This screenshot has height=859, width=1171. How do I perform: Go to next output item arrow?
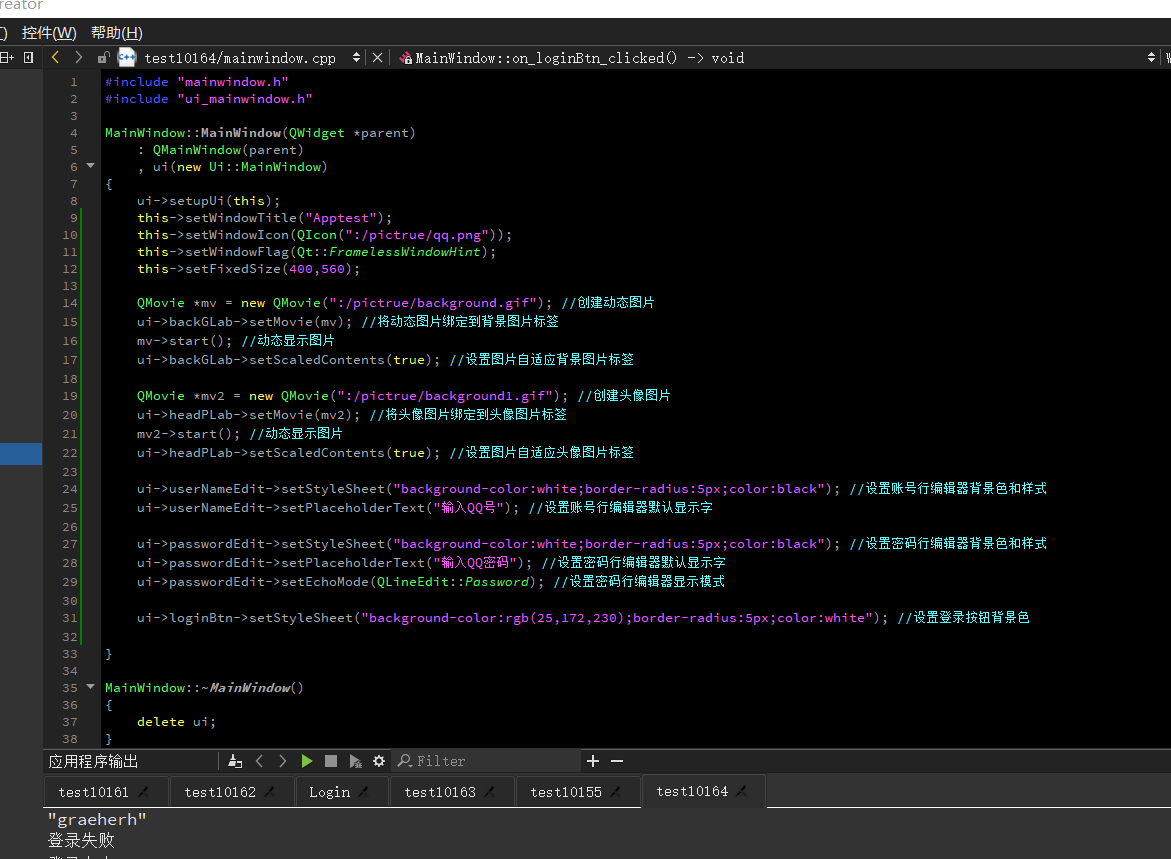click(282, 761)
